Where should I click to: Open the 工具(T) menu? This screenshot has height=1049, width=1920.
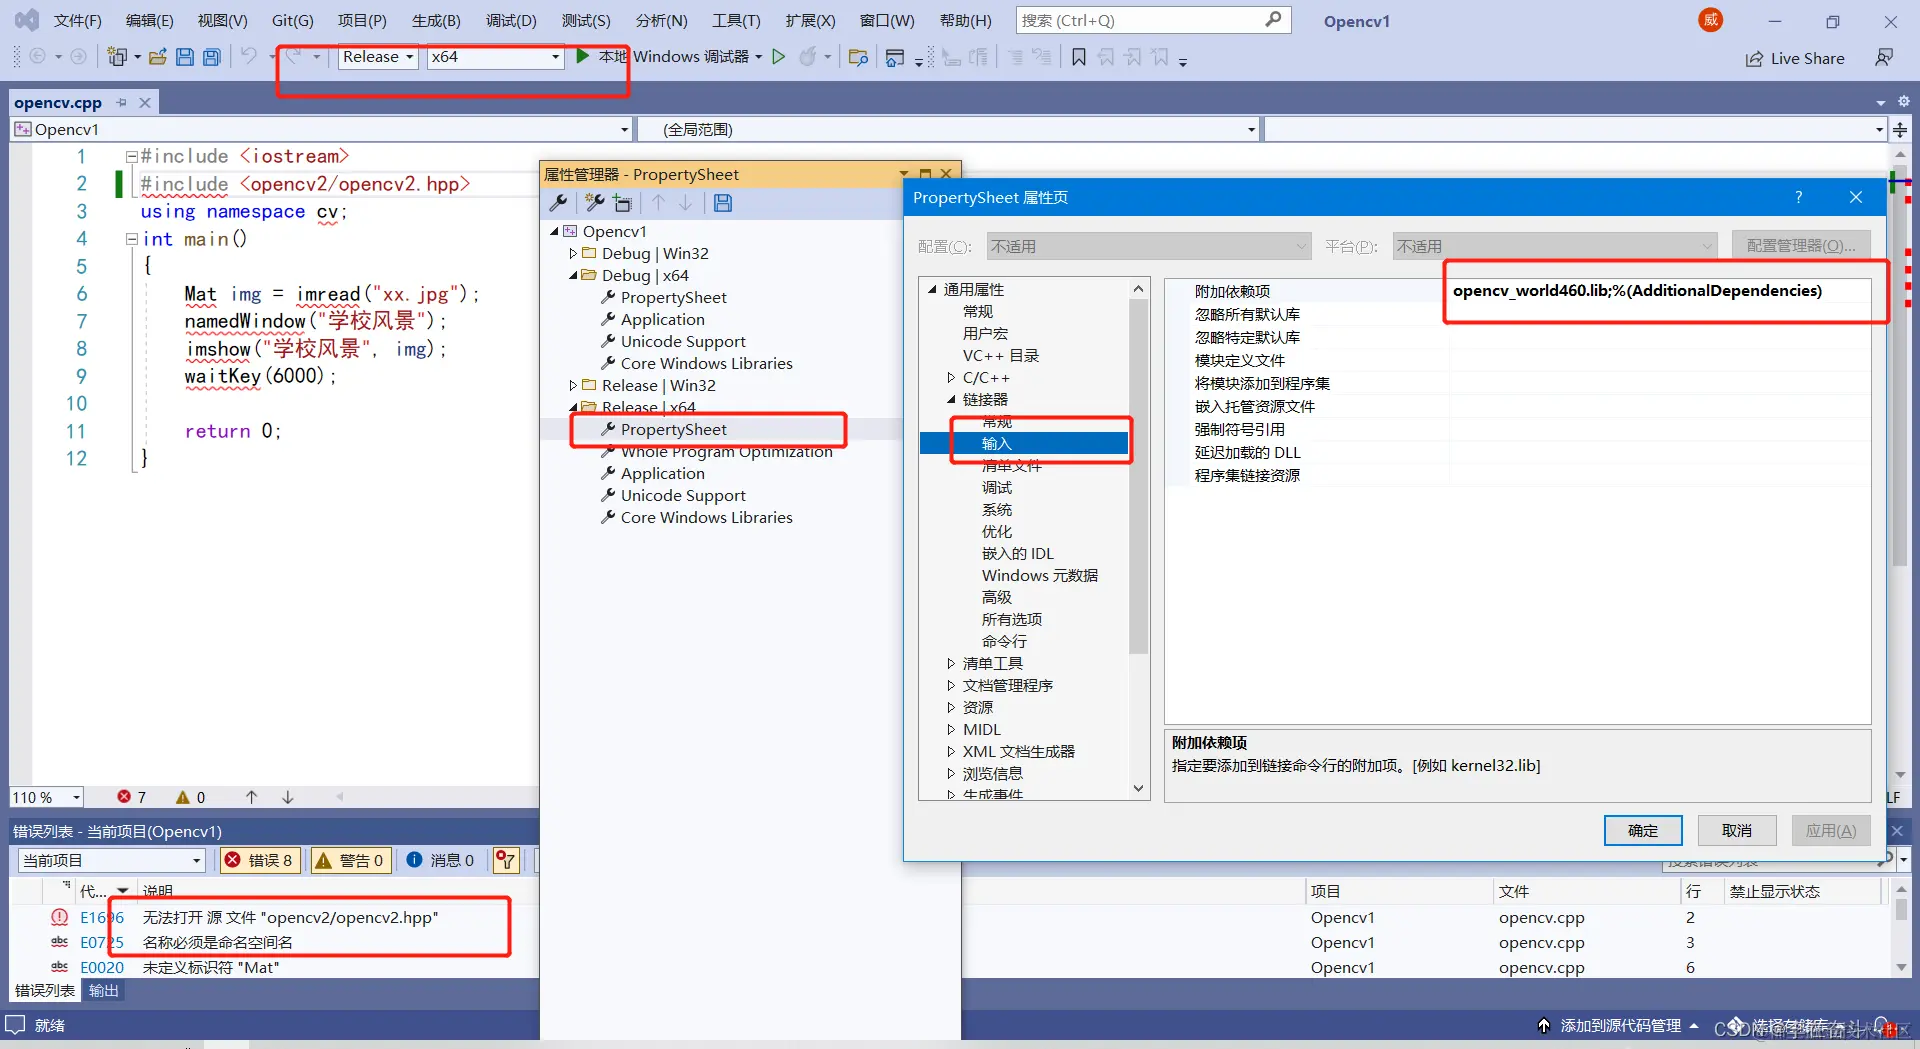coord(736,20)
